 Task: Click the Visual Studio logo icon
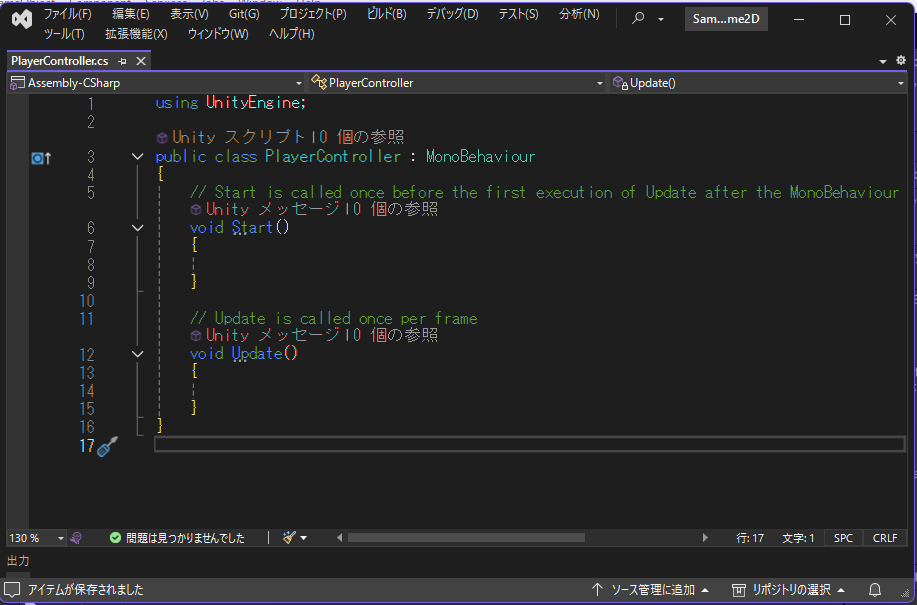click(x=22, y=19)
